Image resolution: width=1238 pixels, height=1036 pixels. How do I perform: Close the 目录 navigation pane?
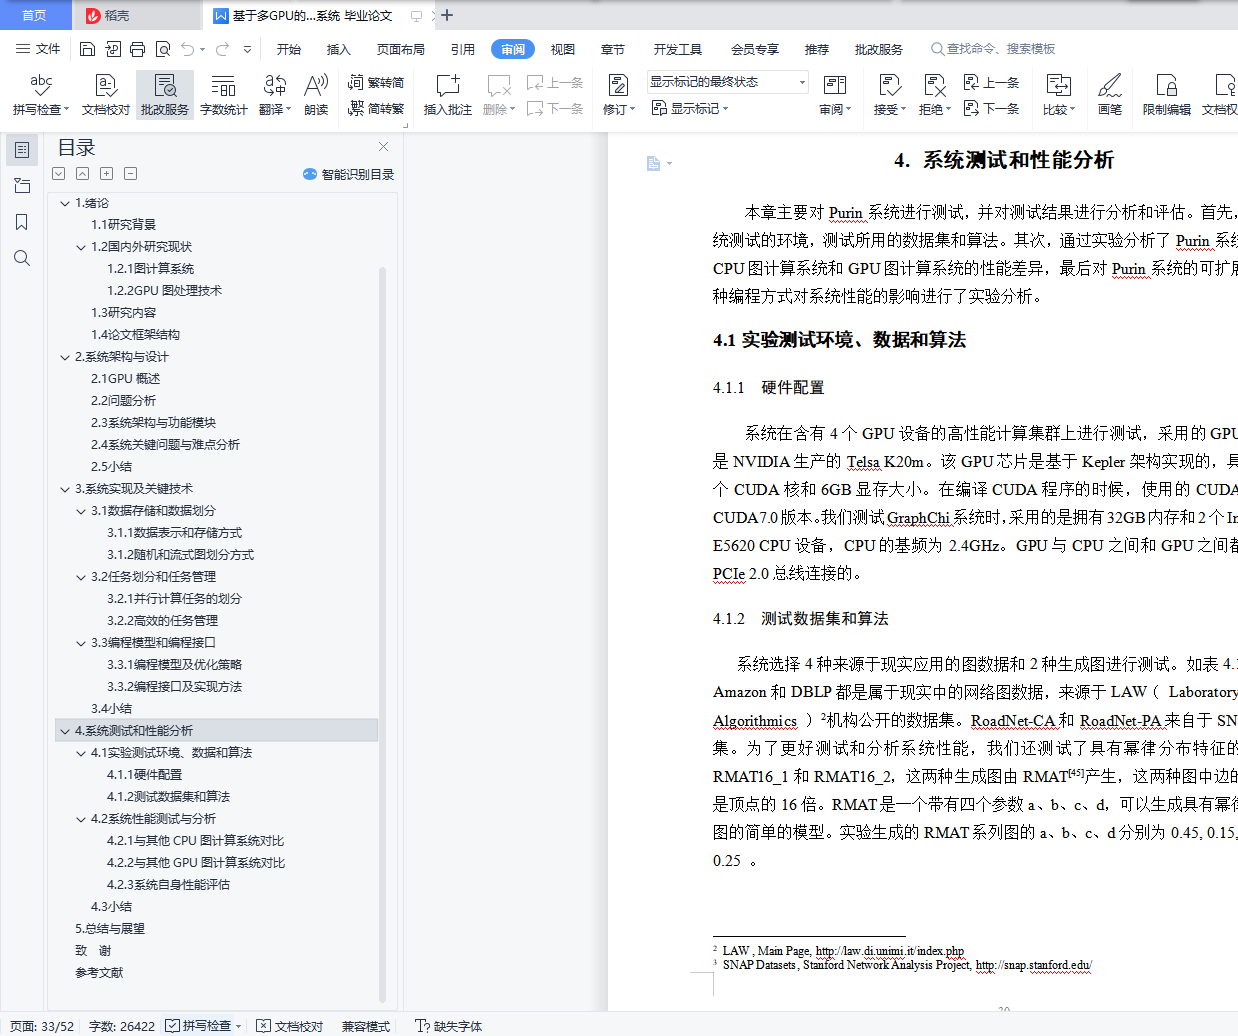(383, 146)
